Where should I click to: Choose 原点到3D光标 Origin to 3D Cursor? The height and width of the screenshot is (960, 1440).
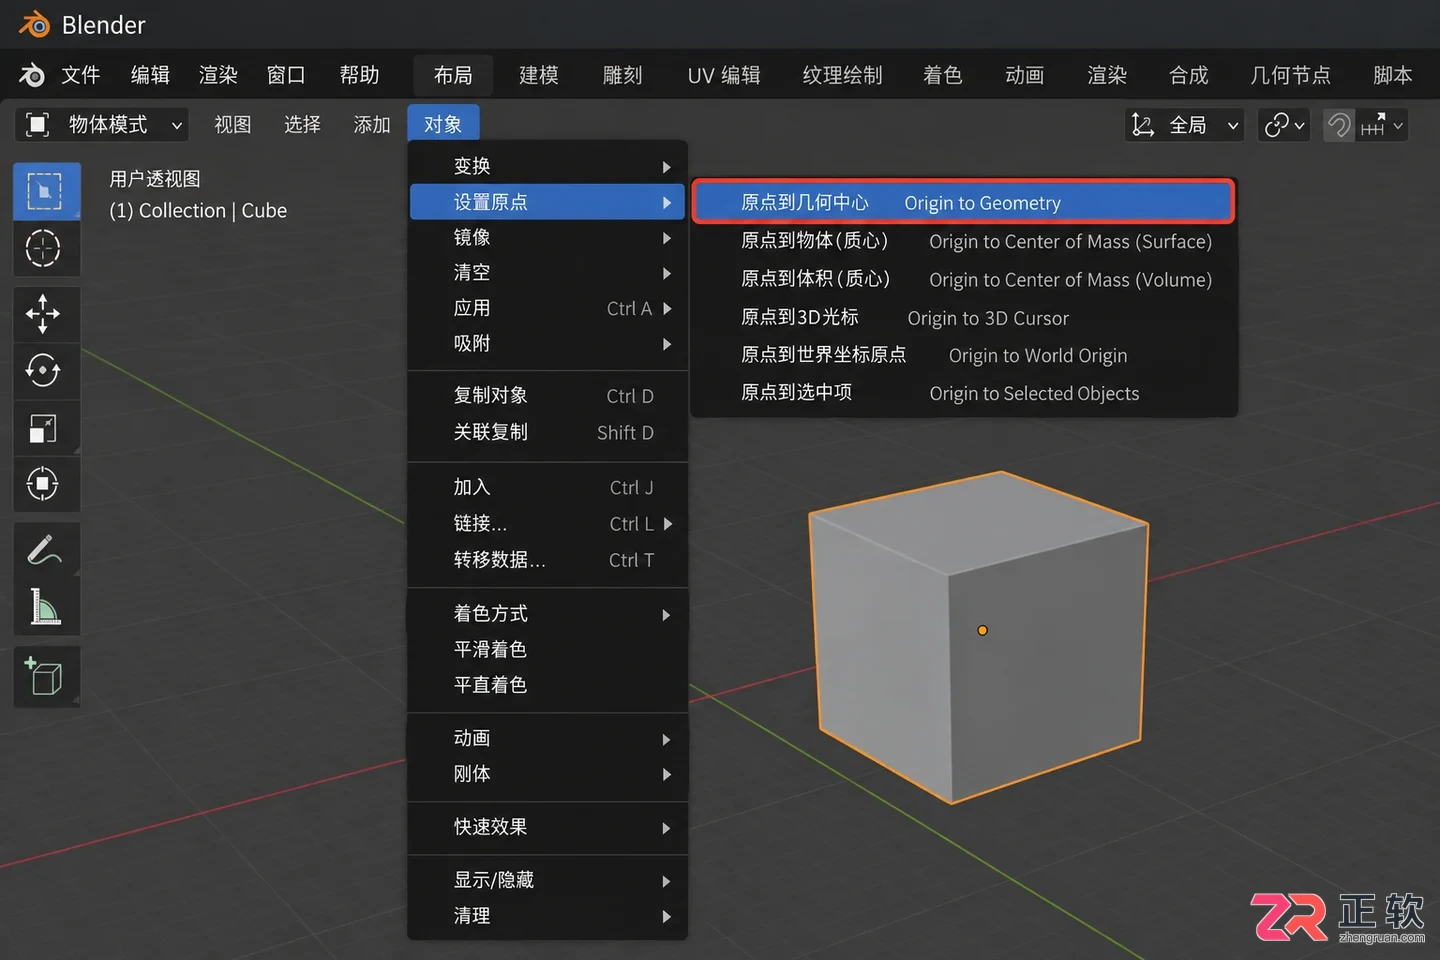point(964,317)
